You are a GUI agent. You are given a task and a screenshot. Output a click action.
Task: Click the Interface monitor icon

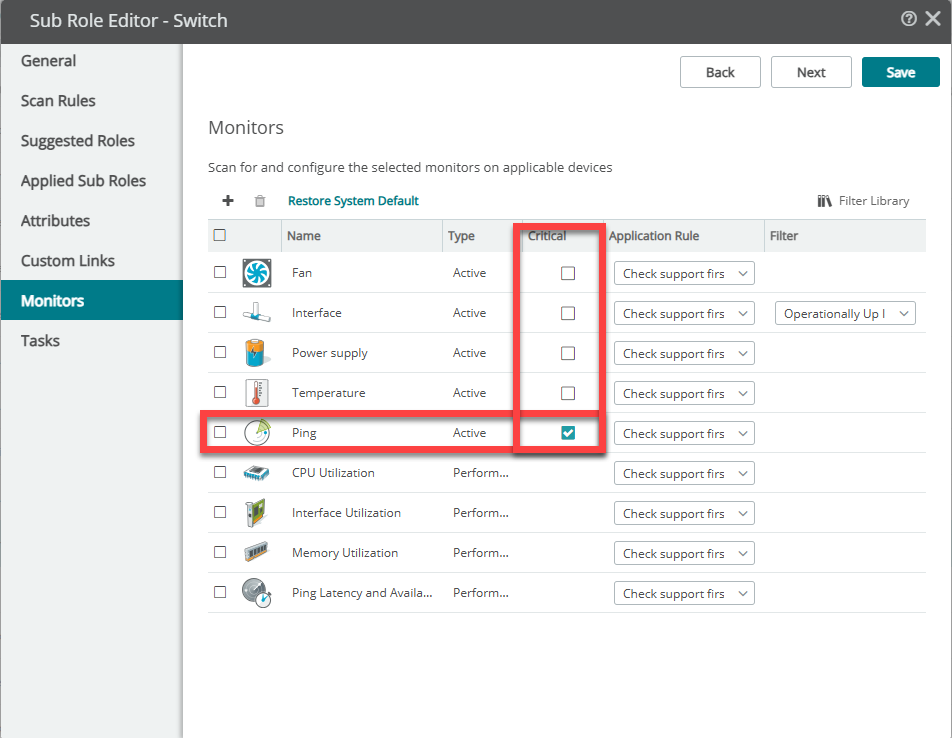pos(257,313)
